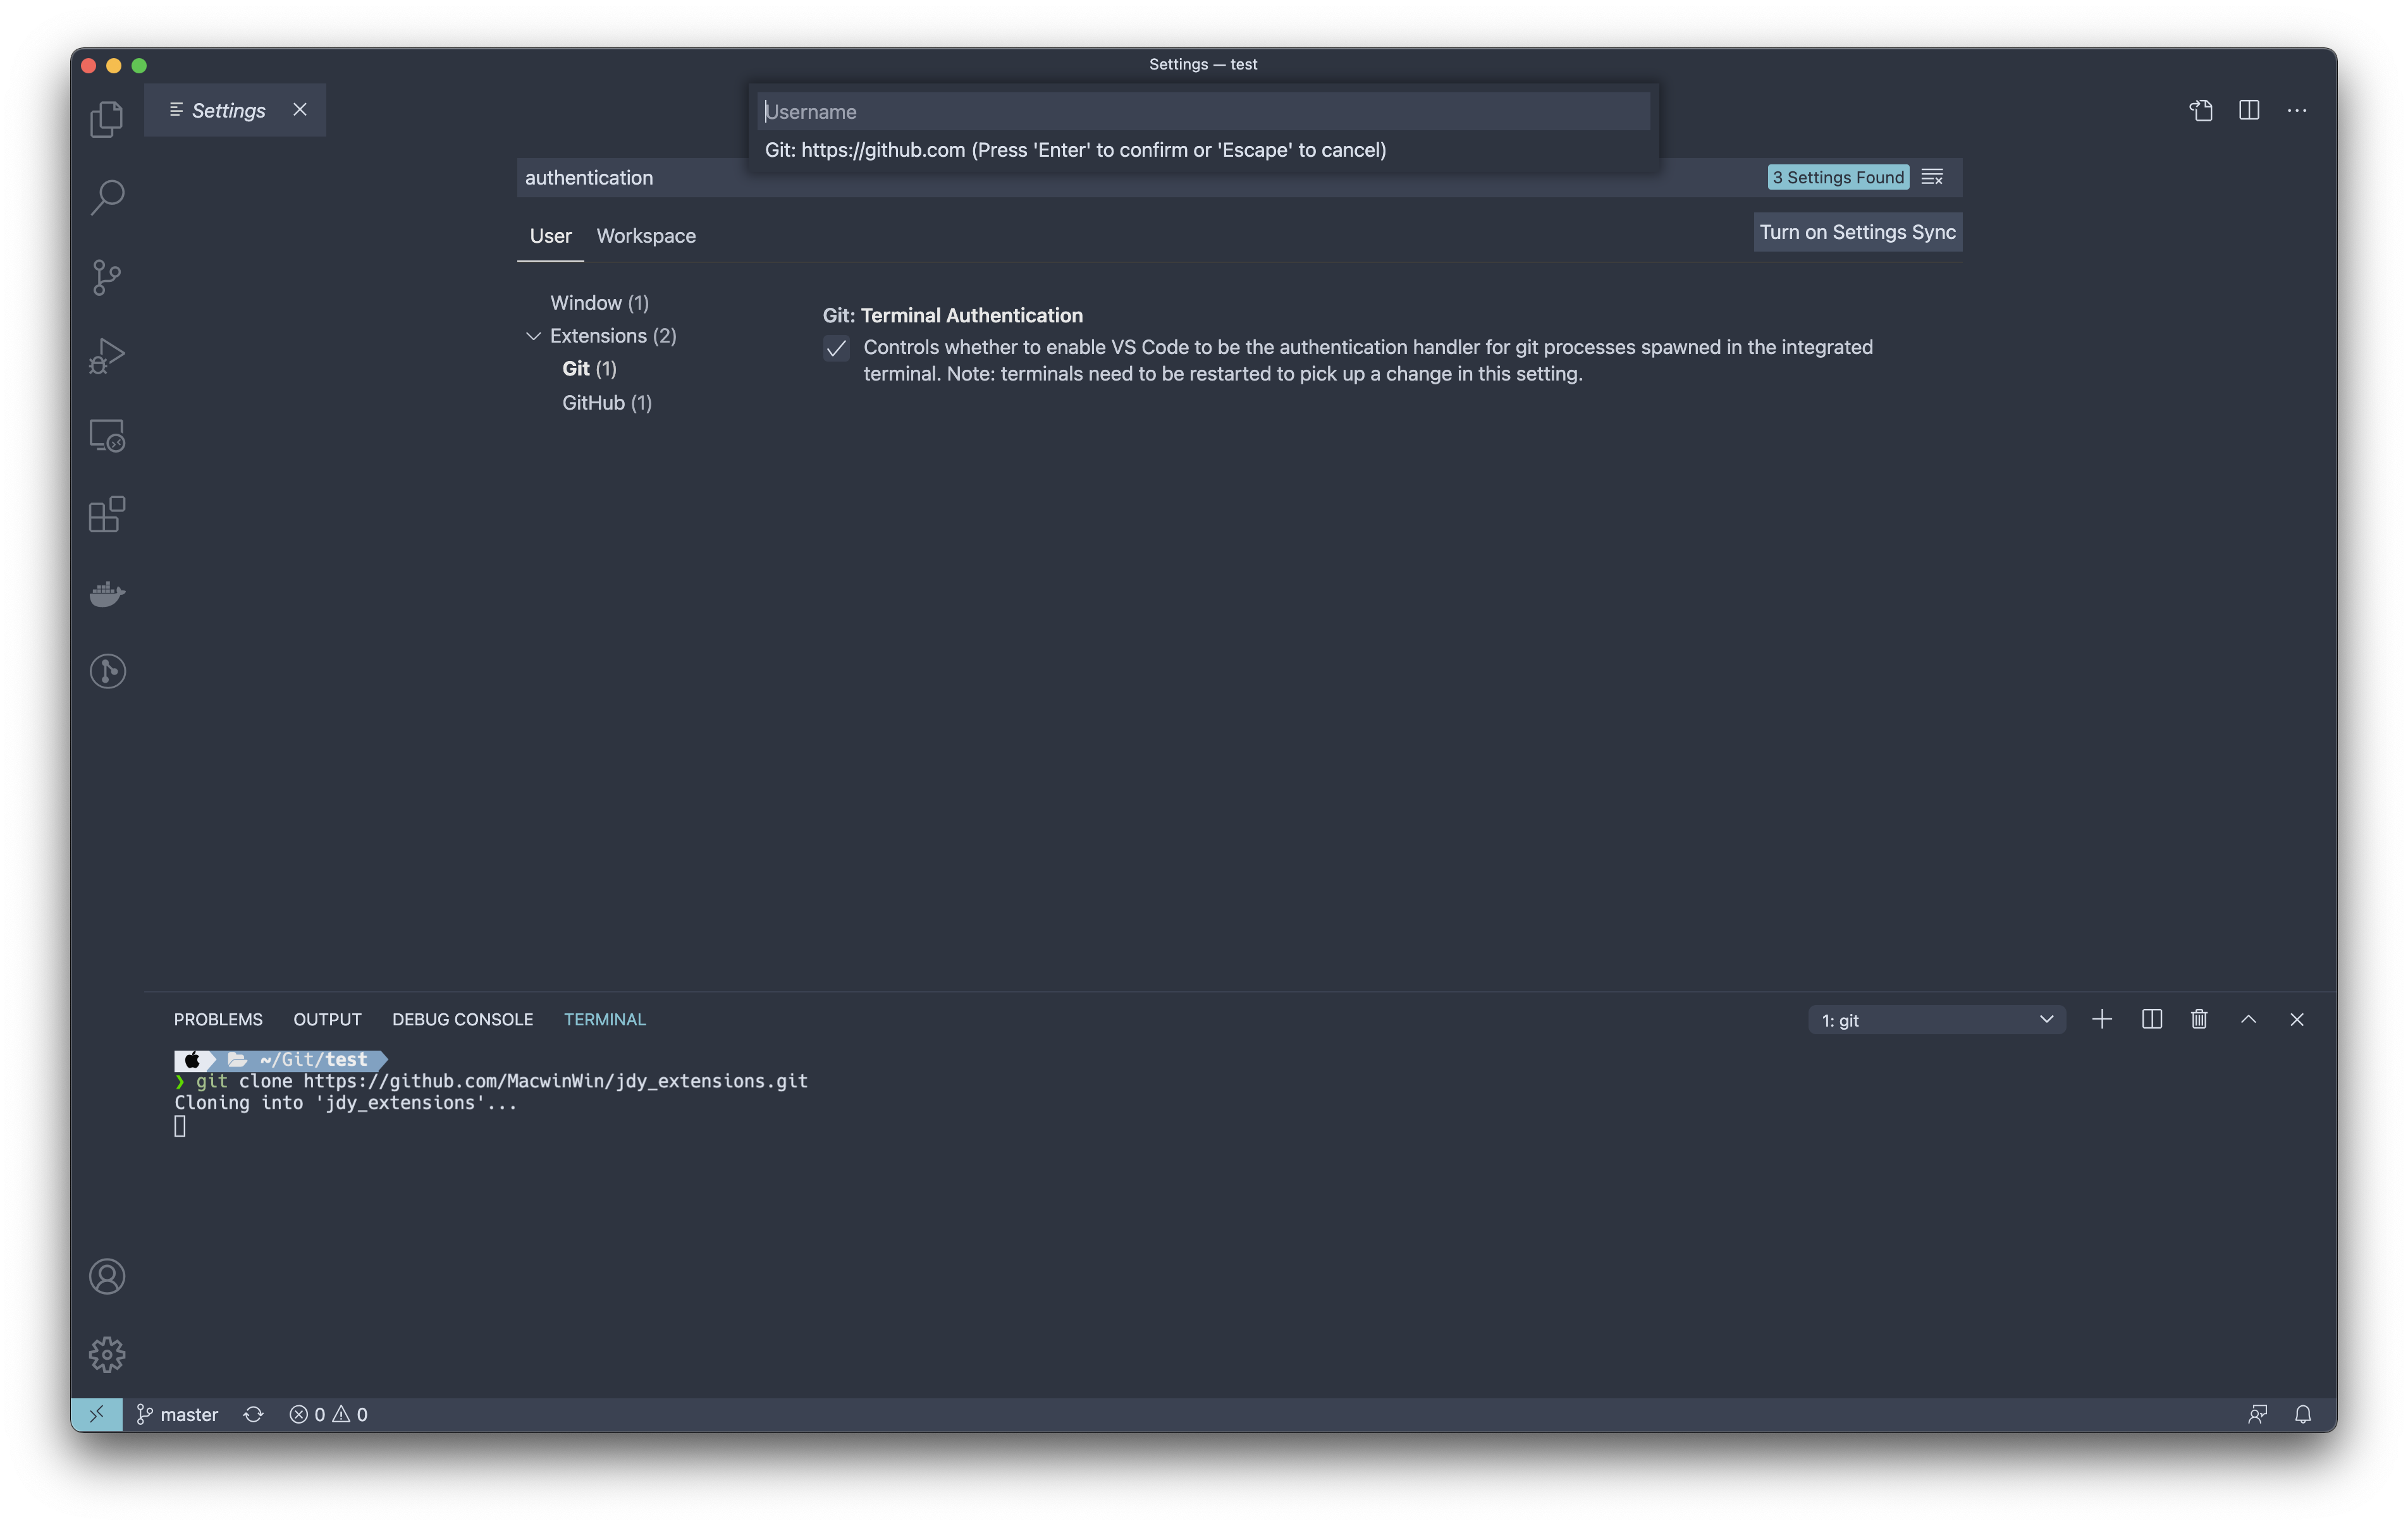The width and height of the screenshot is (2408, 1526).
Task: Click the master branch in status bar
Action: [x=178, y=1414]
